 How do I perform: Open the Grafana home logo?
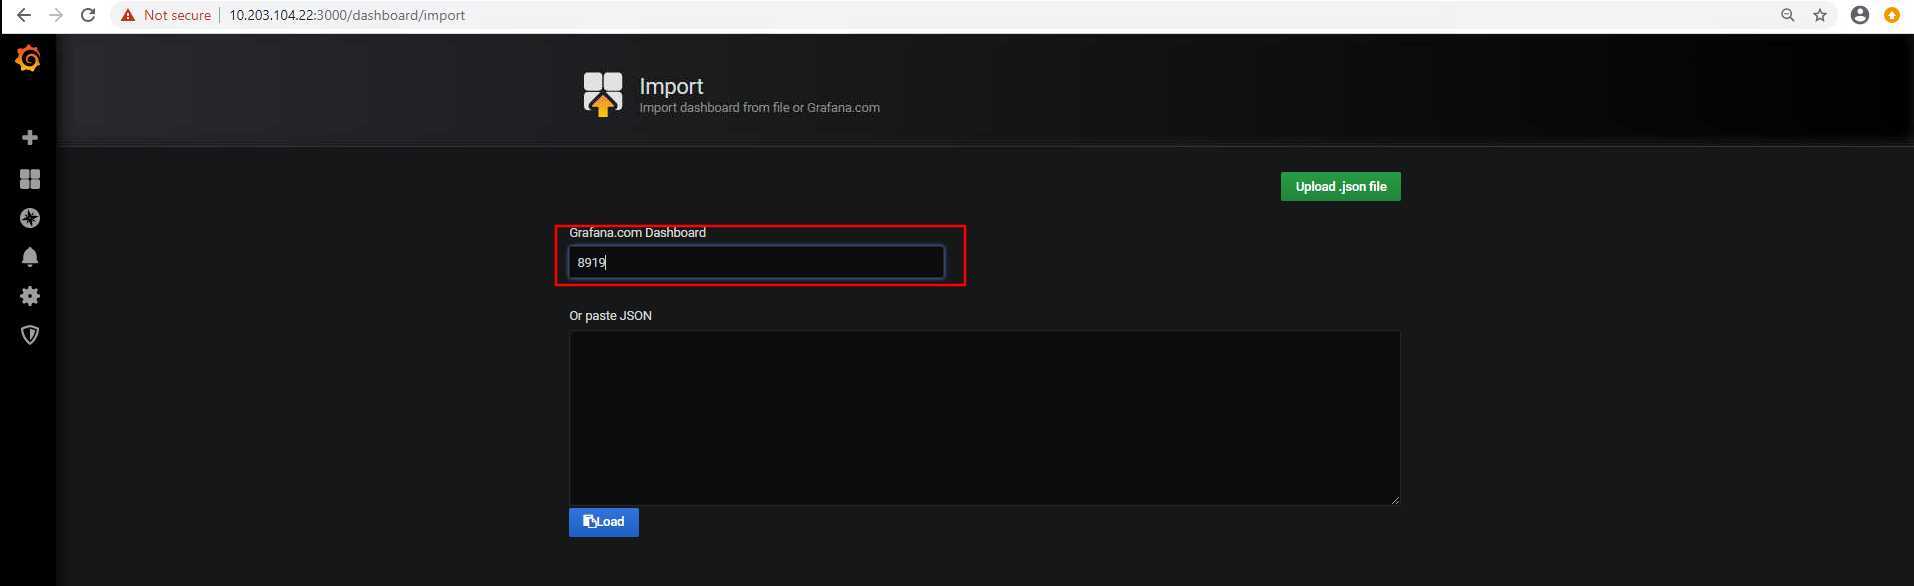click(x=28, y=59)
